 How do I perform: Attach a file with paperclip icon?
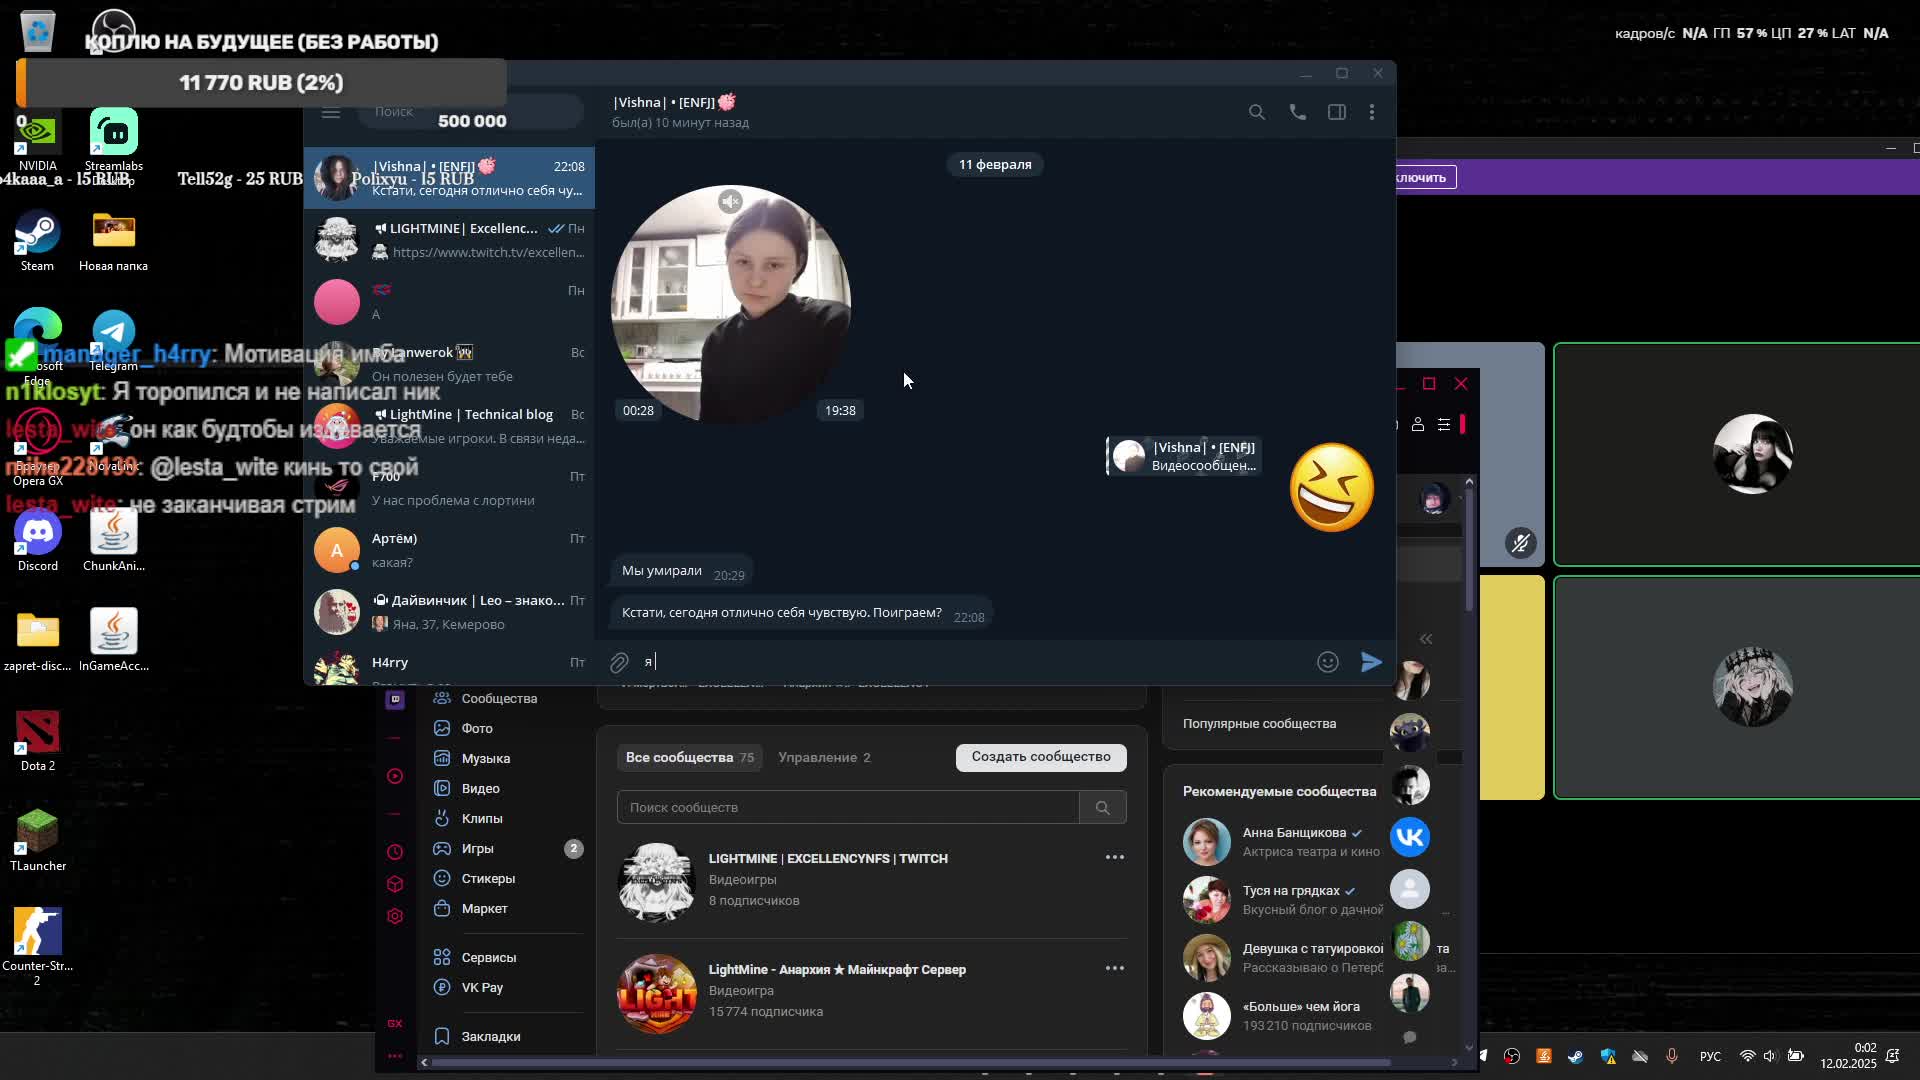tap(619, 662)
